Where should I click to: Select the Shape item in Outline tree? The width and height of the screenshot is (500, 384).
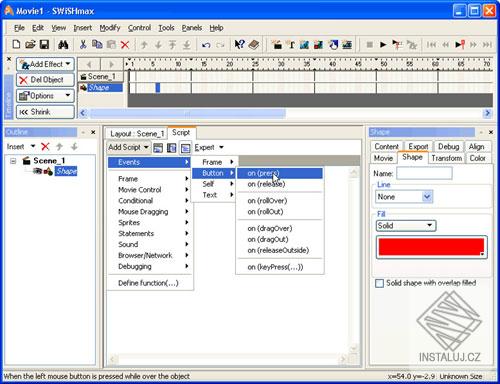[x=66, y=171]
